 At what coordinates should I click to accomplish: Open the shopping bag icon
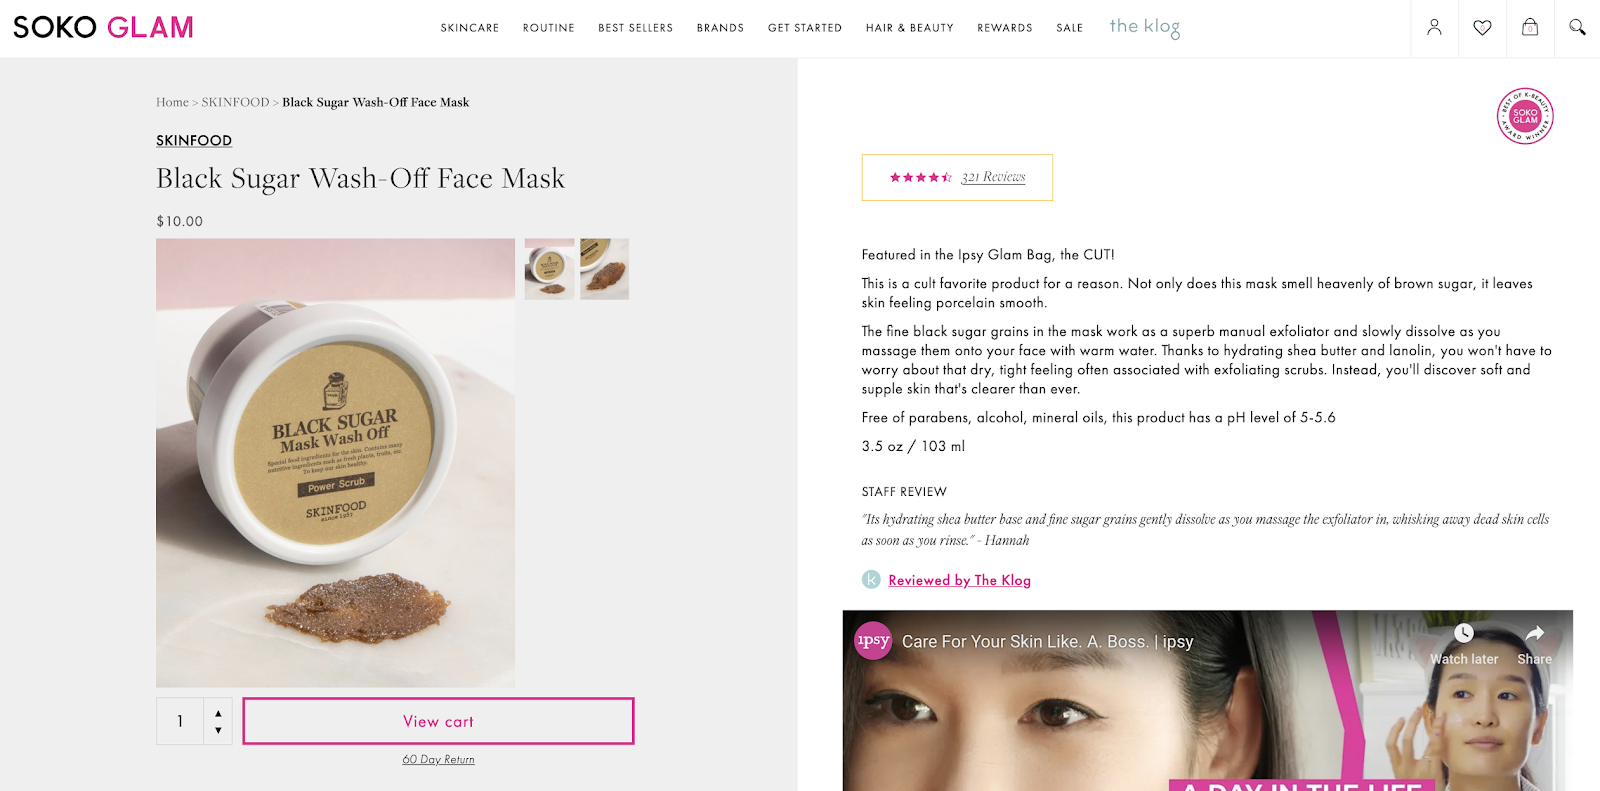1530,28
